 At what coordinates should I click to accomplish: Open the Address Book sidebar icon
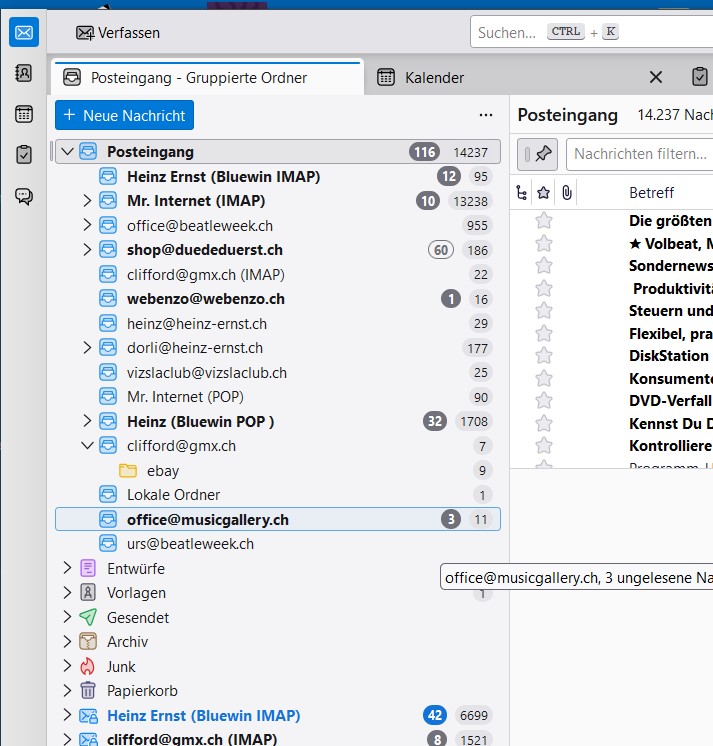click(x=24, y=73)
